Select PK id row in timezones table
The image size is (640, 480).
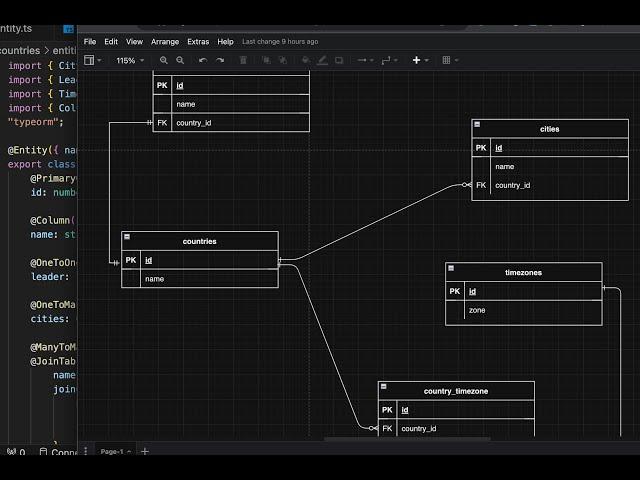tap(523, 291)
